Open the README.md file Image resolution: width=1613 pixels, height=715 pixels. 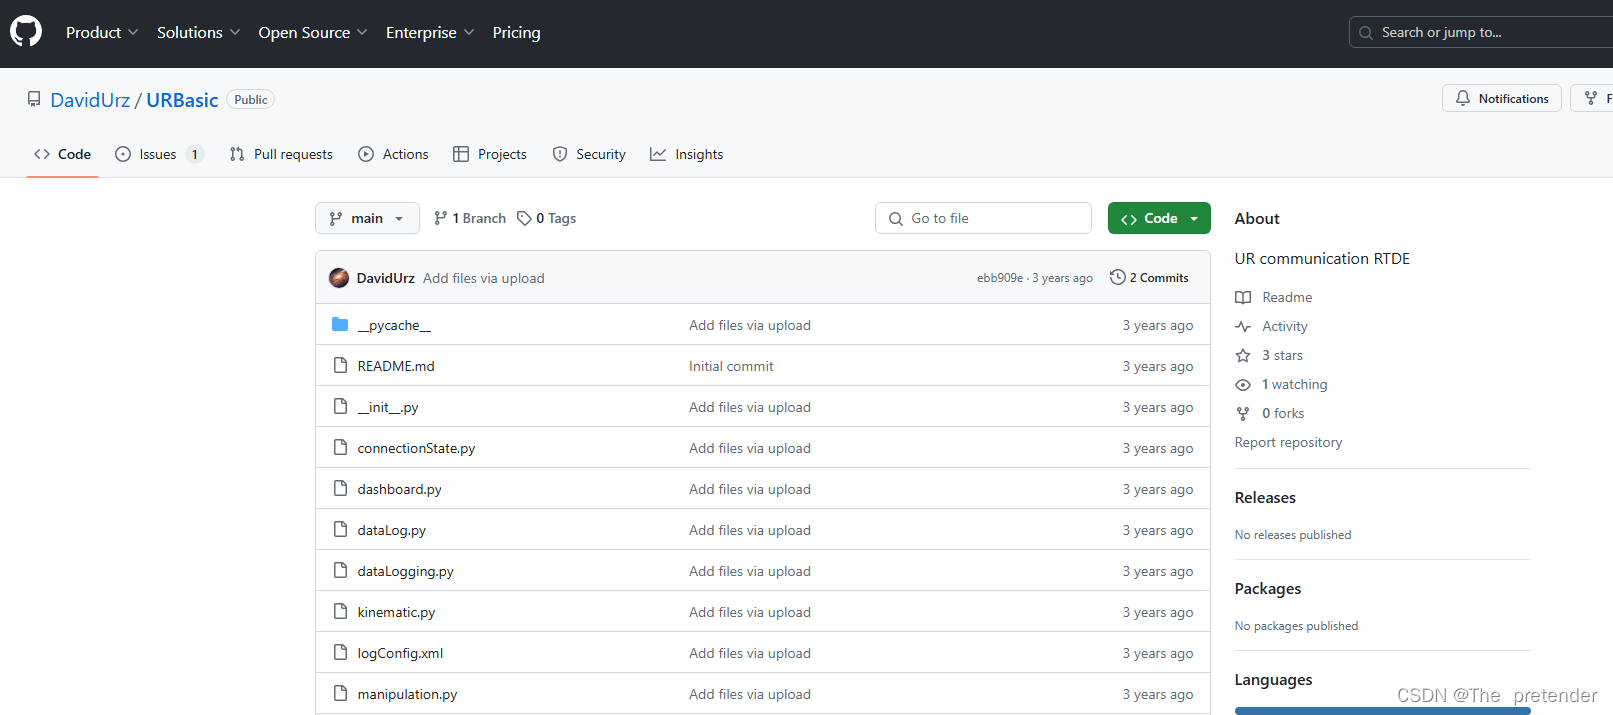396,366
